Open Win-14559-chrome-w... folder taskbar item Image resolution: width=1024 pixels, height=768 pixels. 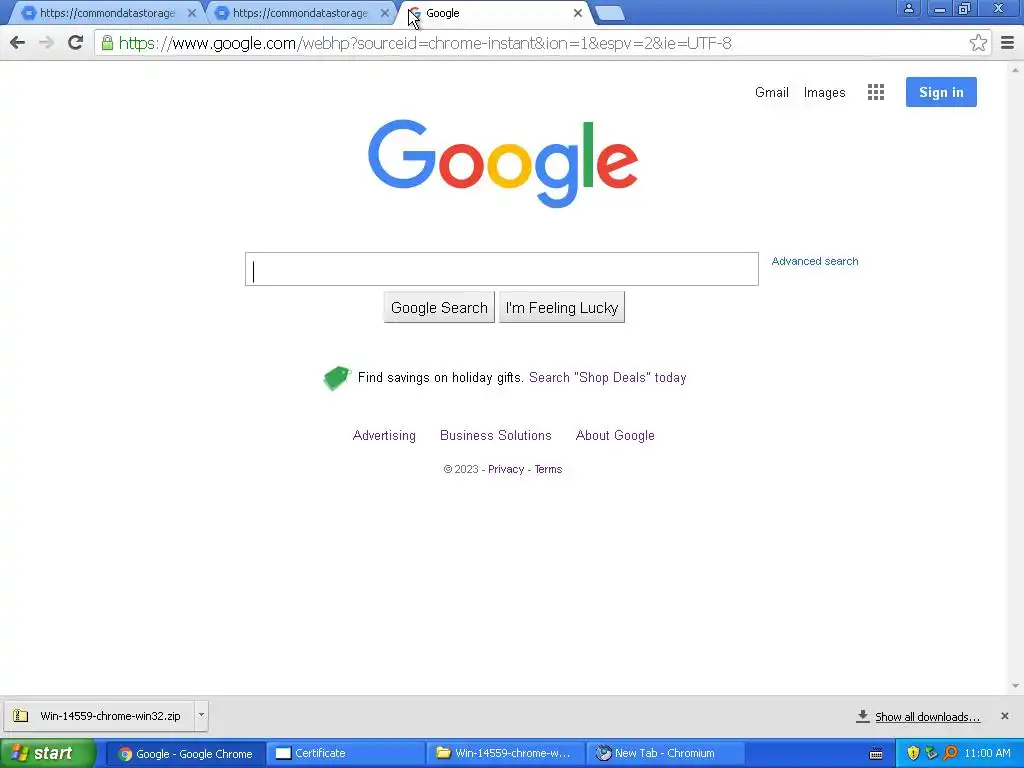tap(505, 754)
